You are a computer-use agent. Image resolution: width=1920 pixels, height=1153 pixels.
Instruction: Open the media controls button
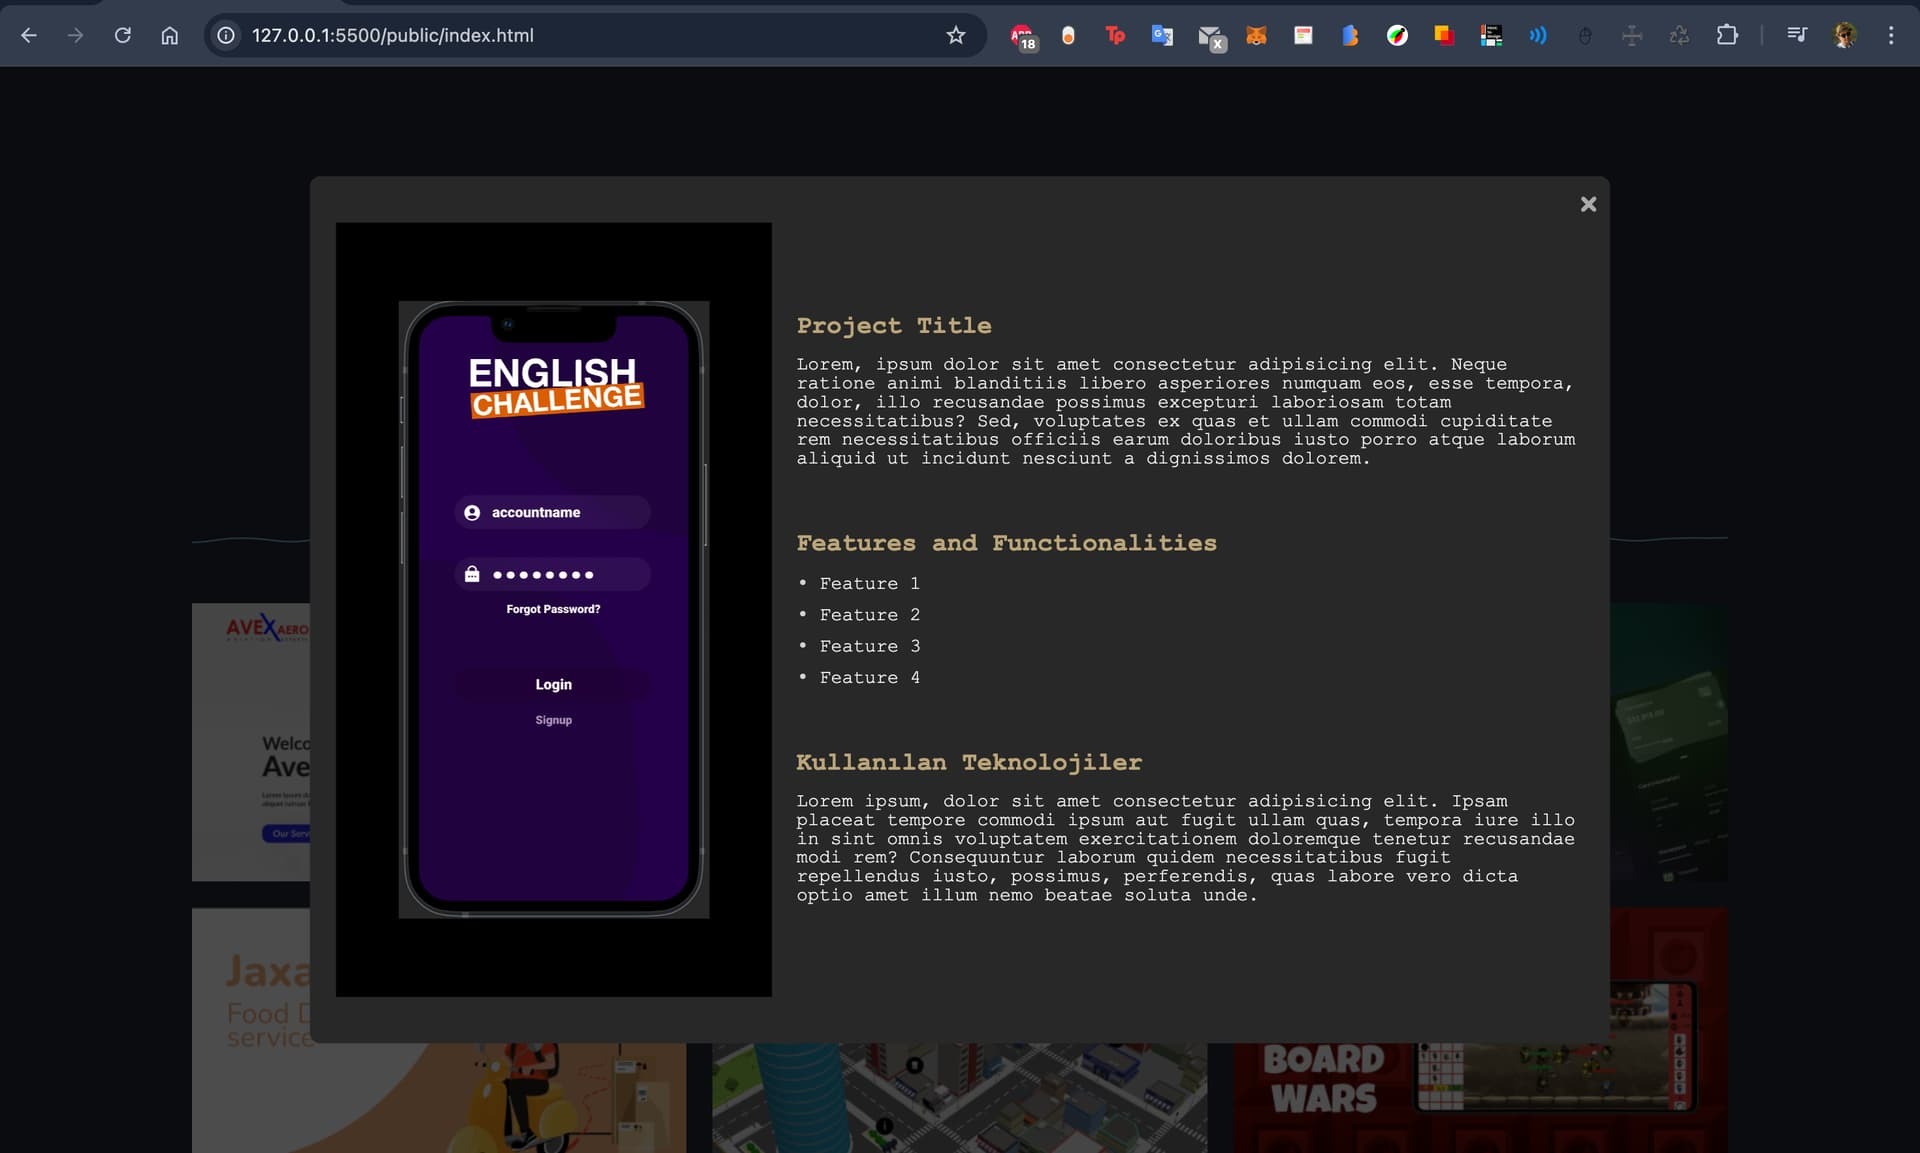[x=1797, y=35]
